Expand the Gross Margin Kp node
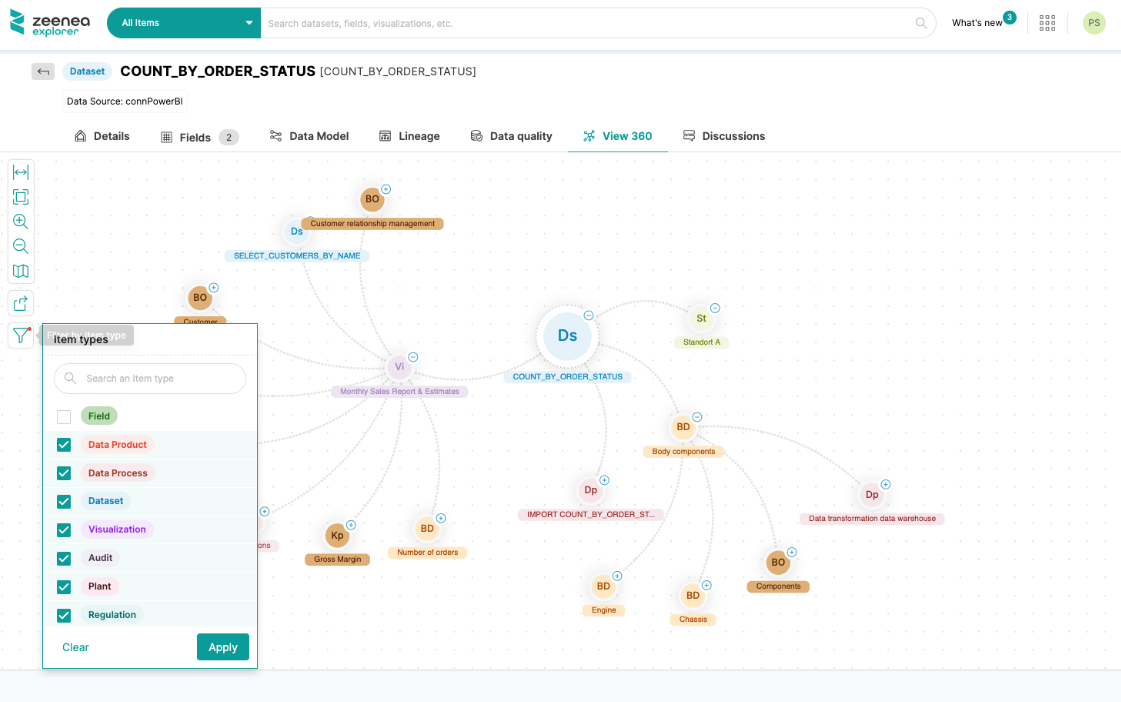 click(351, 525)
